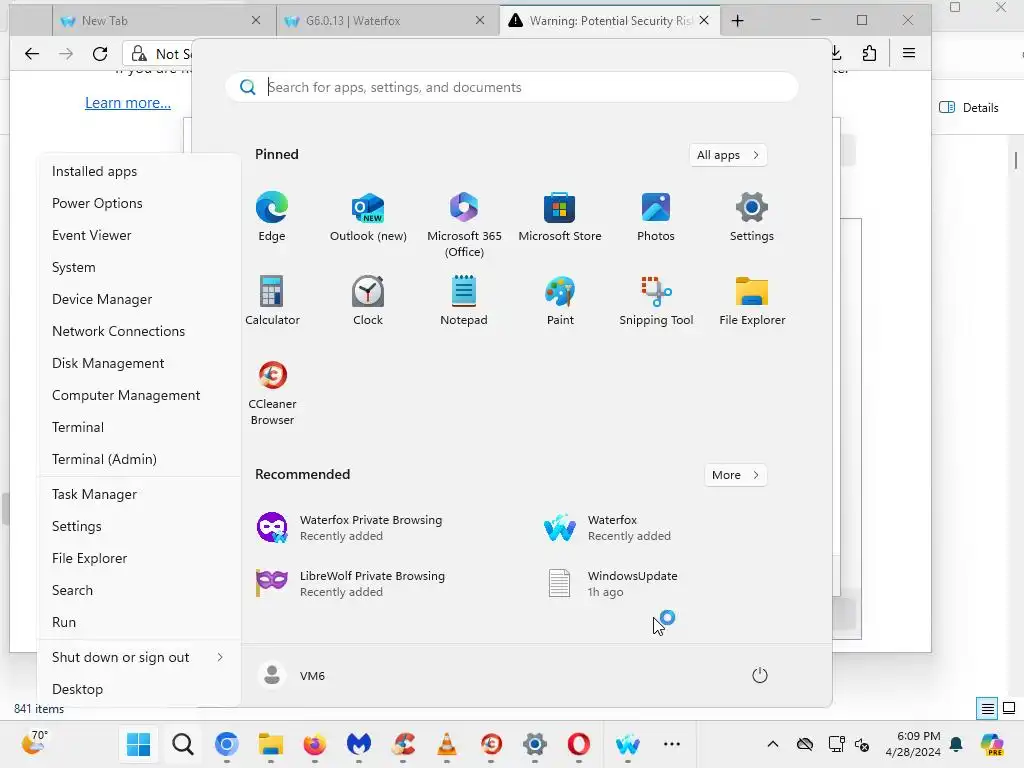Launch the Paint app
Image resolution: width=1024 pixels, height=768 pixels.
560,300
